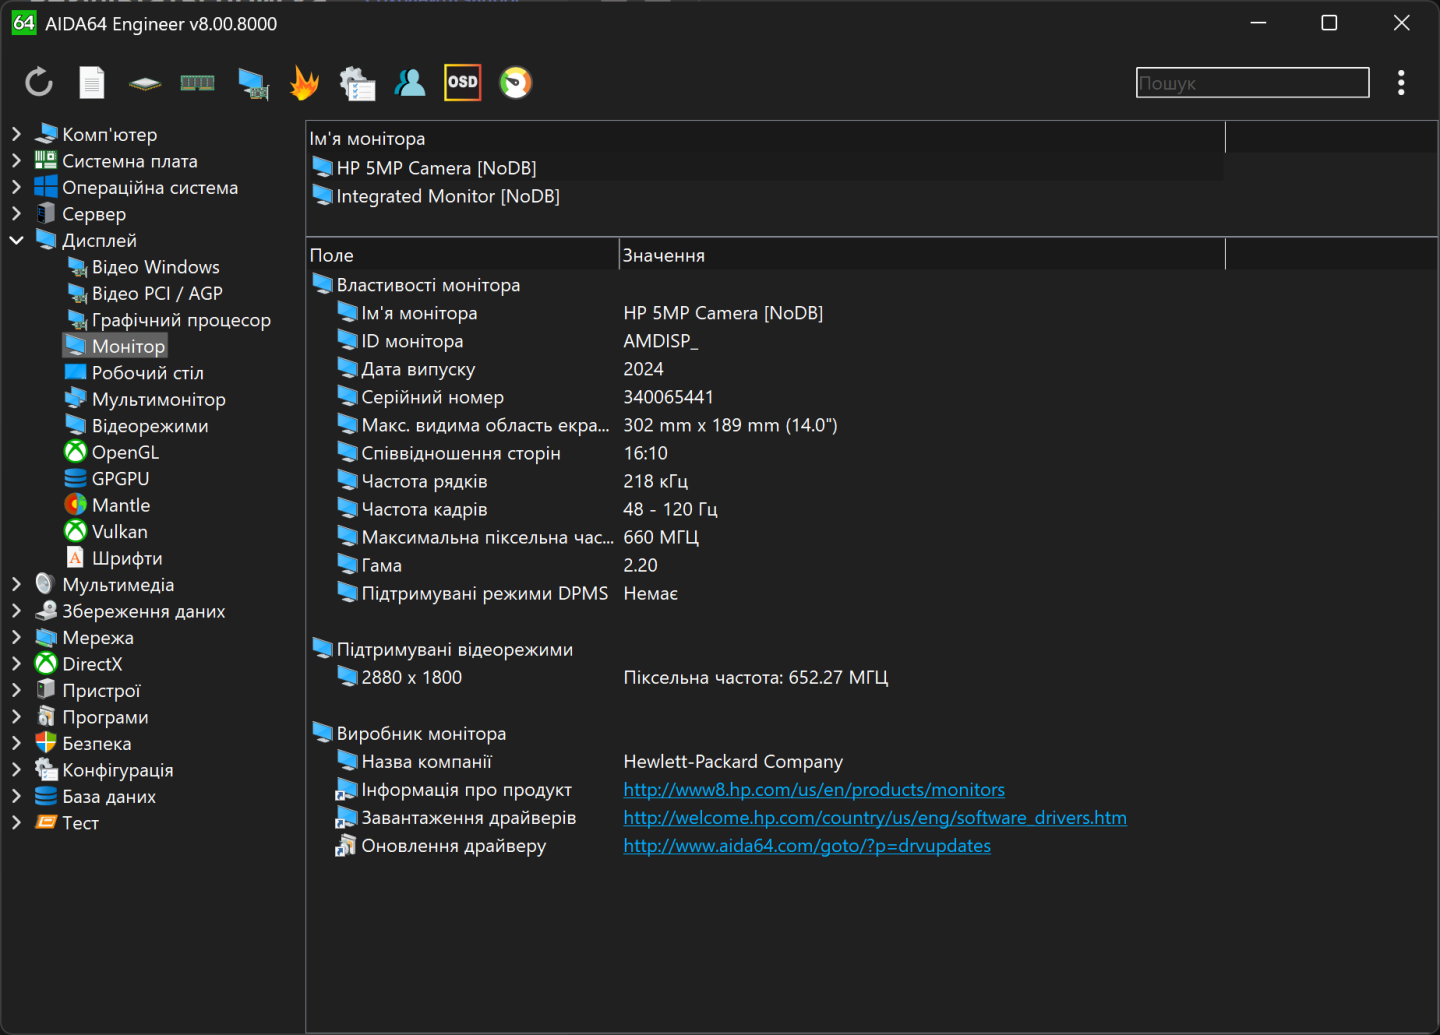Launch the system stability test flame icon
This screenshot has width=1440, height=1035.
pyautogui.click(x=304, y=83)
